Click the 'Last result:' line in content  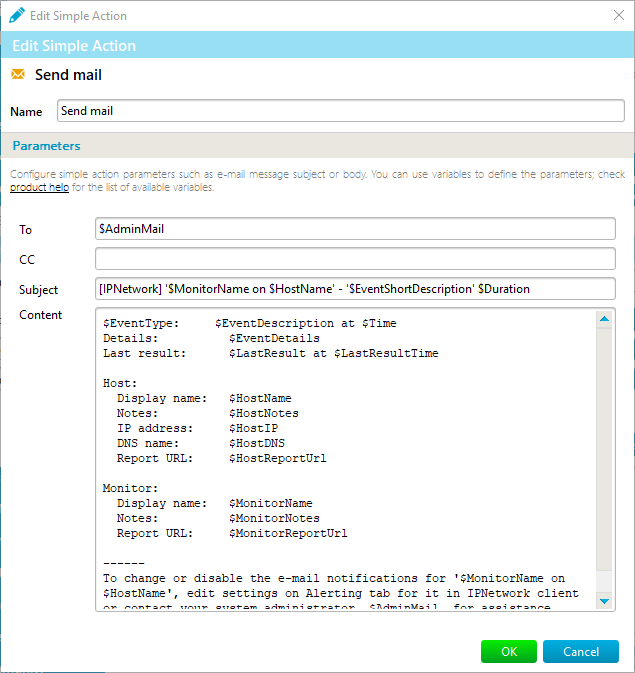pyautogui.click(x=270, y=353)
